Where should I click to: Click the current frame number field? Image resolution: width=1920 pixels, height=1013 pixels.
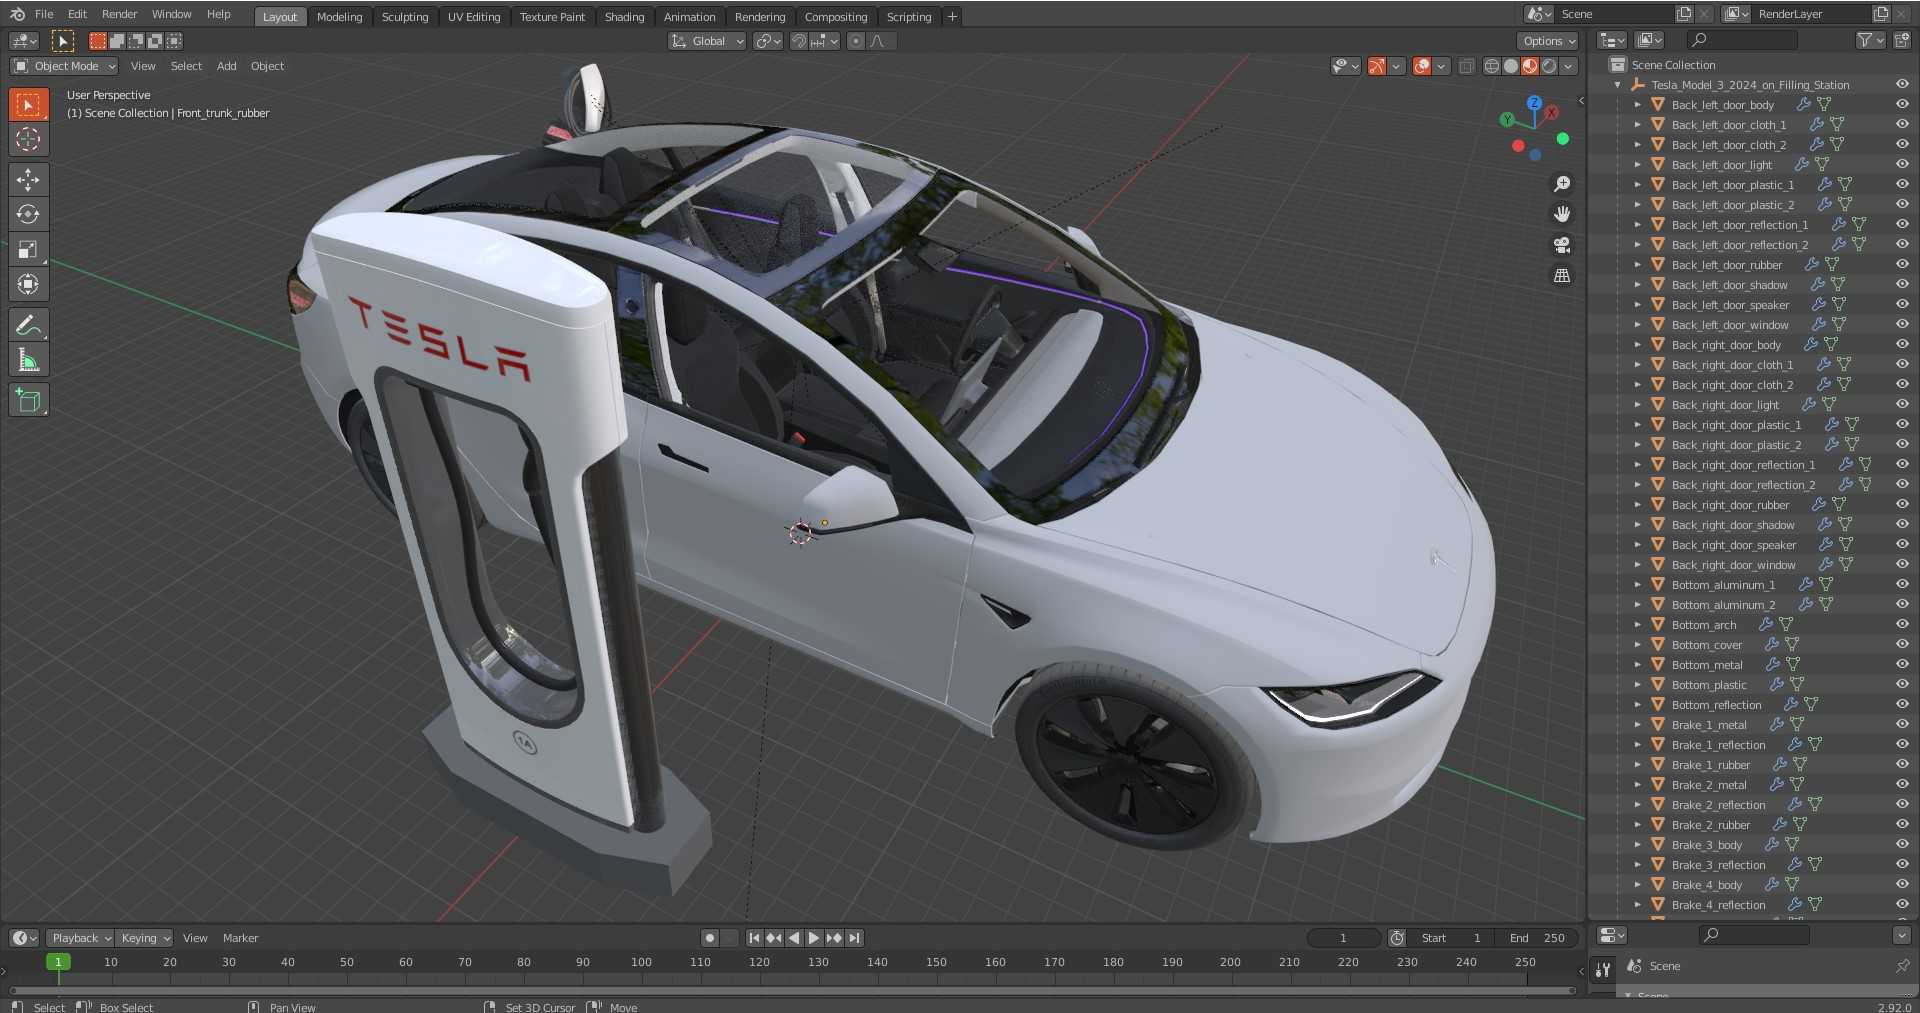coord(1344,938)
